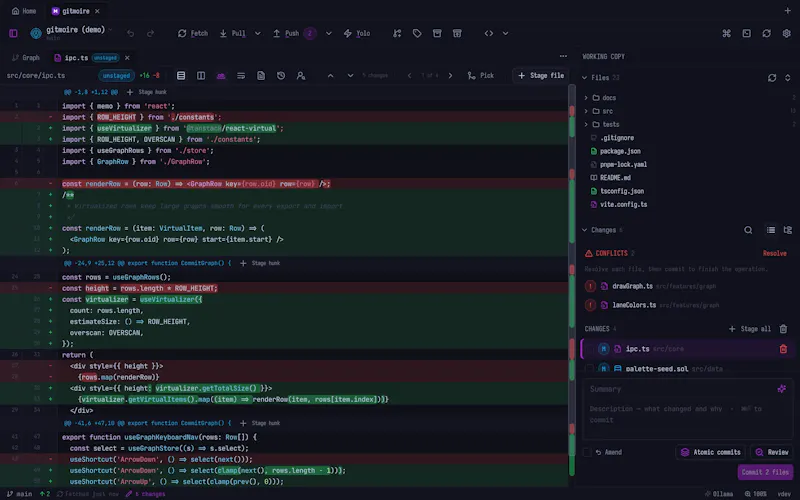Collapse the Files section

click(x=585, y=78)
